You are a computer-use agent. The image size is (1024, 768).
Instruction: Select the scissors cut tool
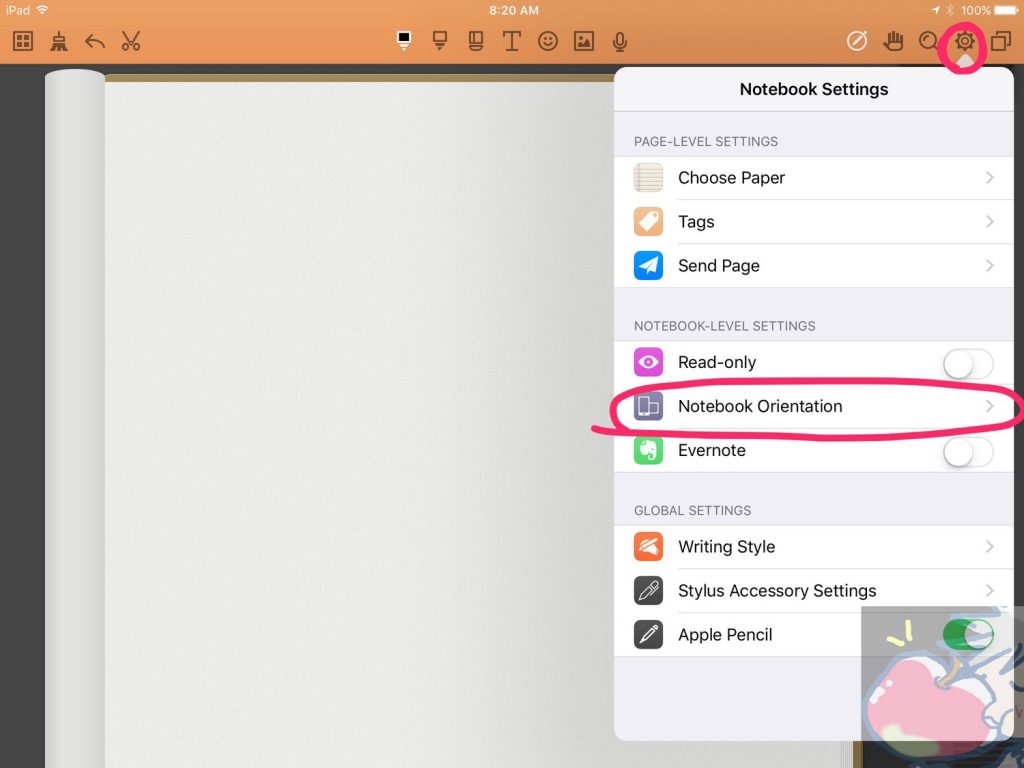coord(130,41)
